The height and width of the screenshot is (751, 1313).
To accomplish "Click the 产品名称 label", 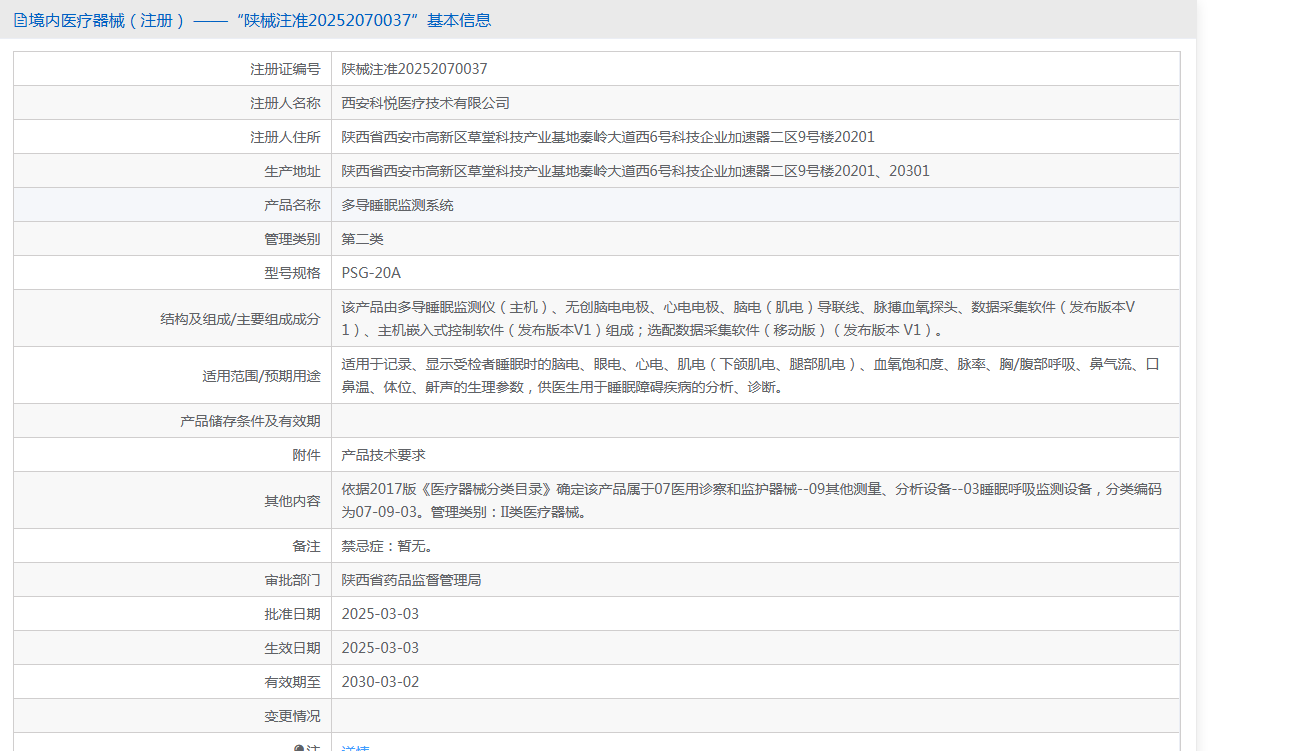I will [292, 205].
